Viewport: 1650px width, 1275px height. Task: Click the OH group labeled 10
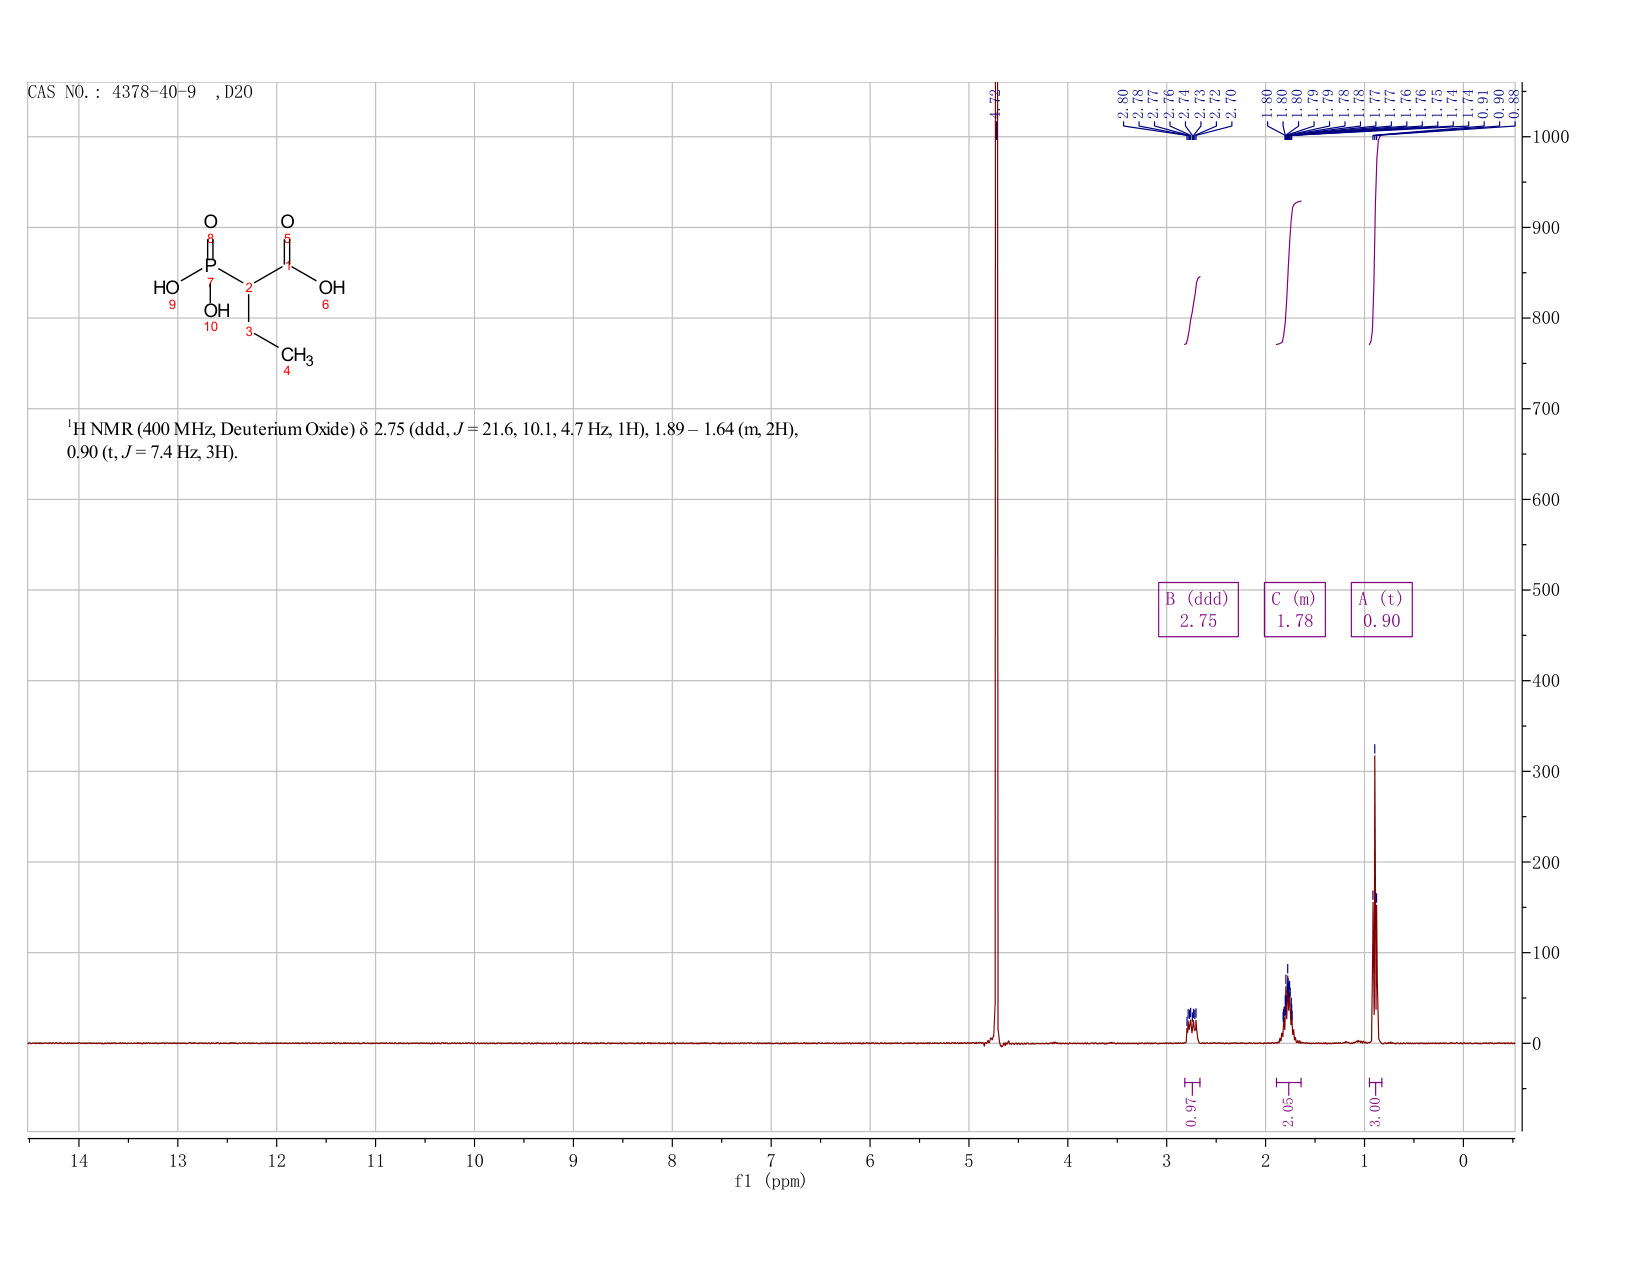pyautogui.click(x=216, y=311)
